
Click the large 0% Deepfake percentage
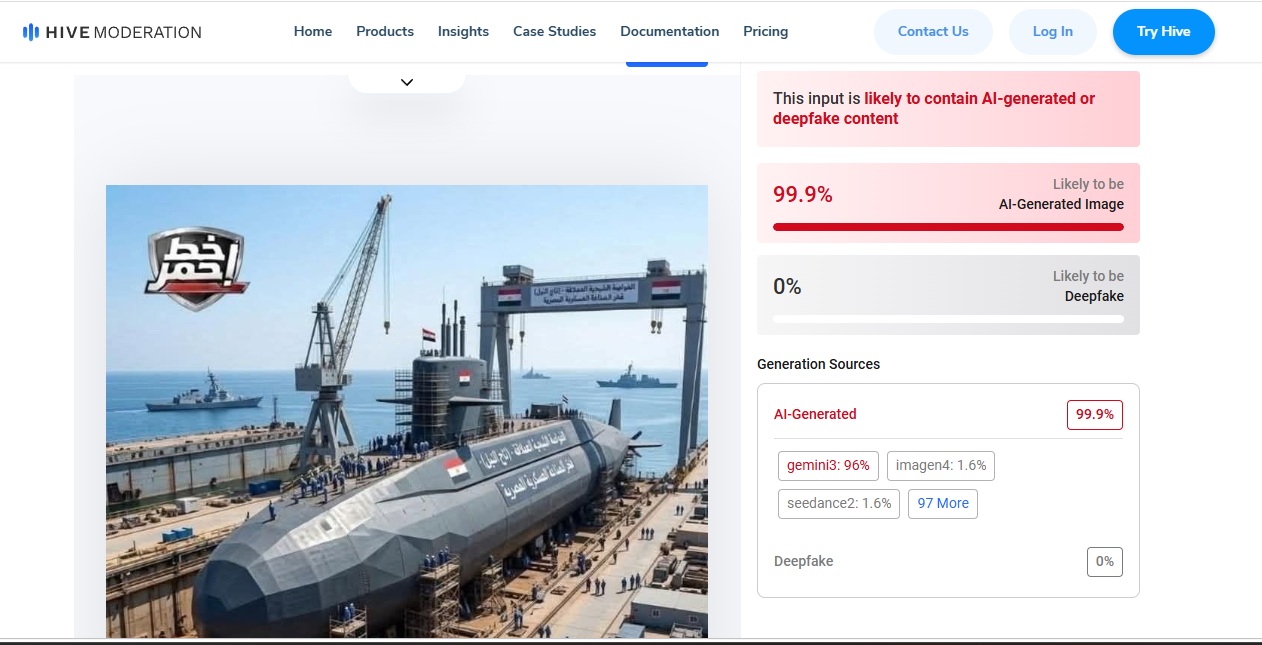coord(787,287)
